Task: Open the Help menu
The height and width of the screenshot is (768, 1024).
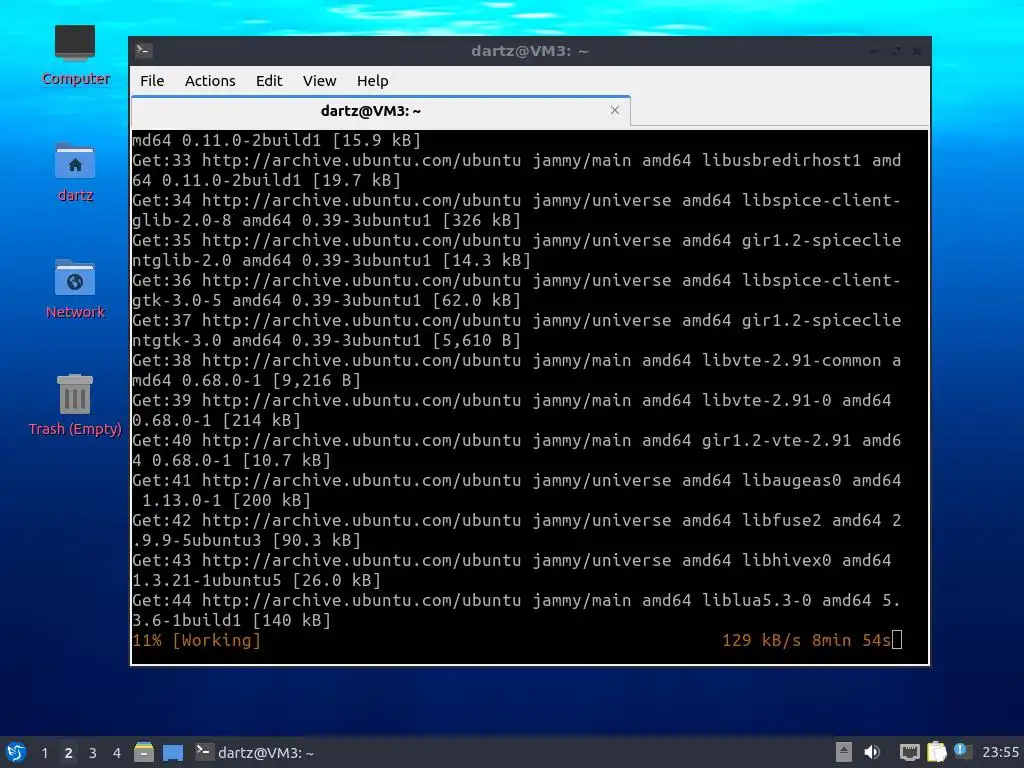Action: pyautogui.click(x=373, y=81)
